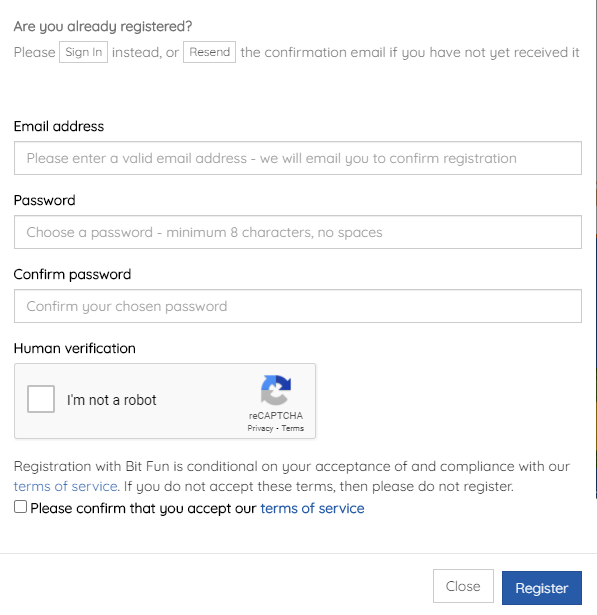
Task: Select the Confirm password field
Action: point(298,306)
